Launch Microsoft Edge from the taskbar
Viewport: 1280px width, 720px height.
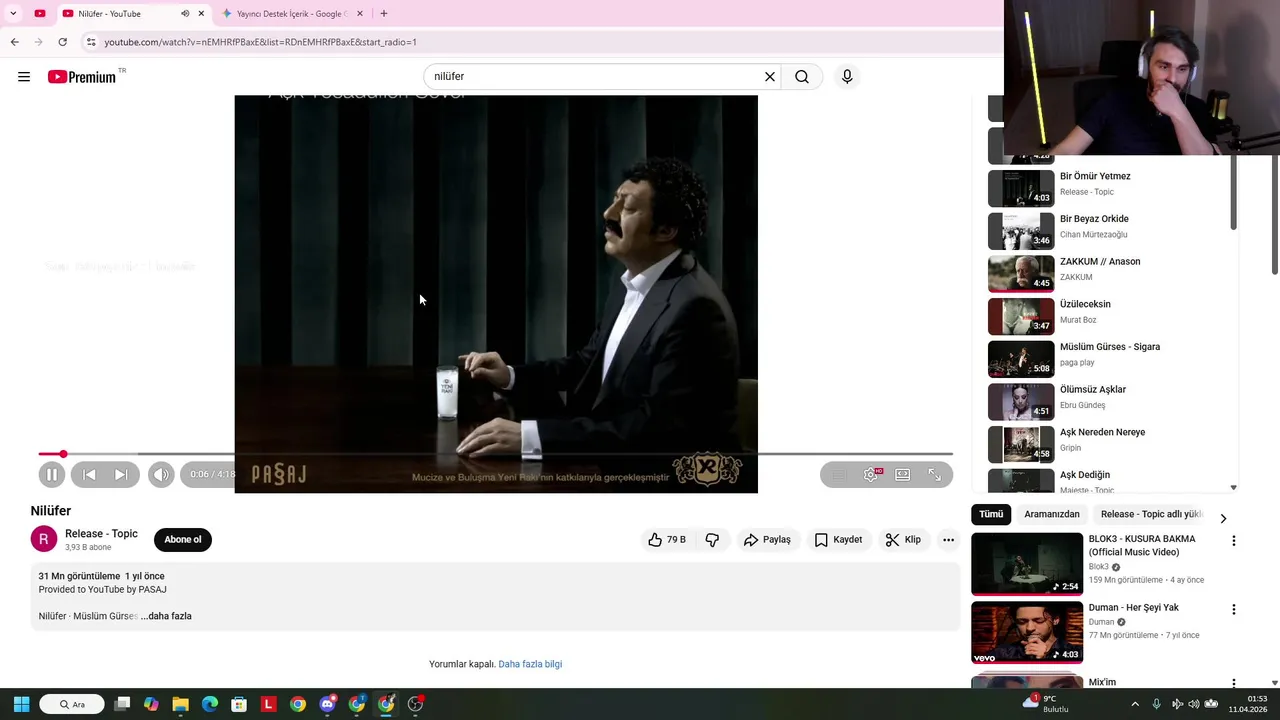point(210,704)
